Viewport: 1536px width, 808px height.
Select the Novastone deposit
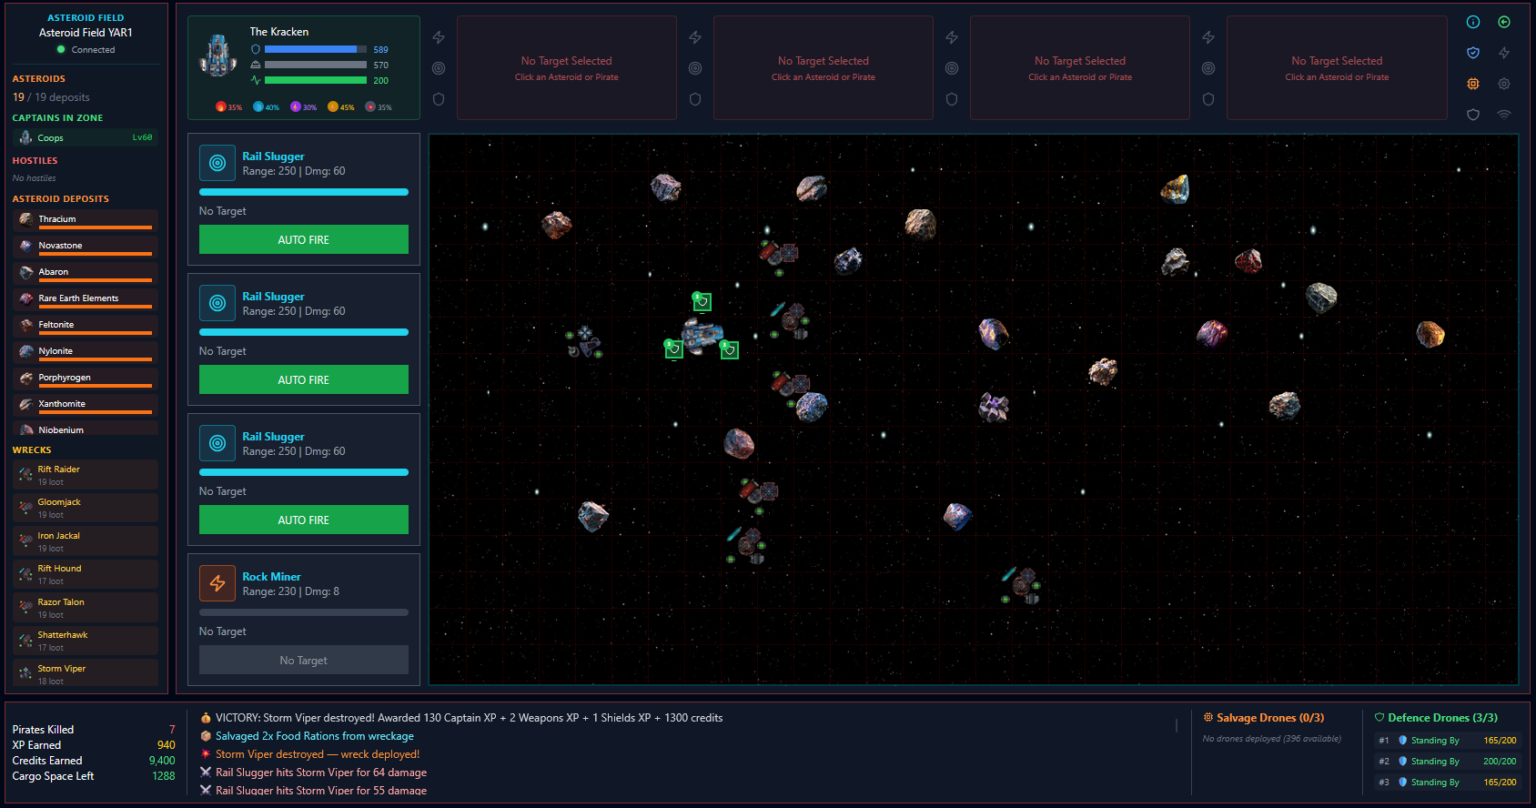click(x=85, y=246)
